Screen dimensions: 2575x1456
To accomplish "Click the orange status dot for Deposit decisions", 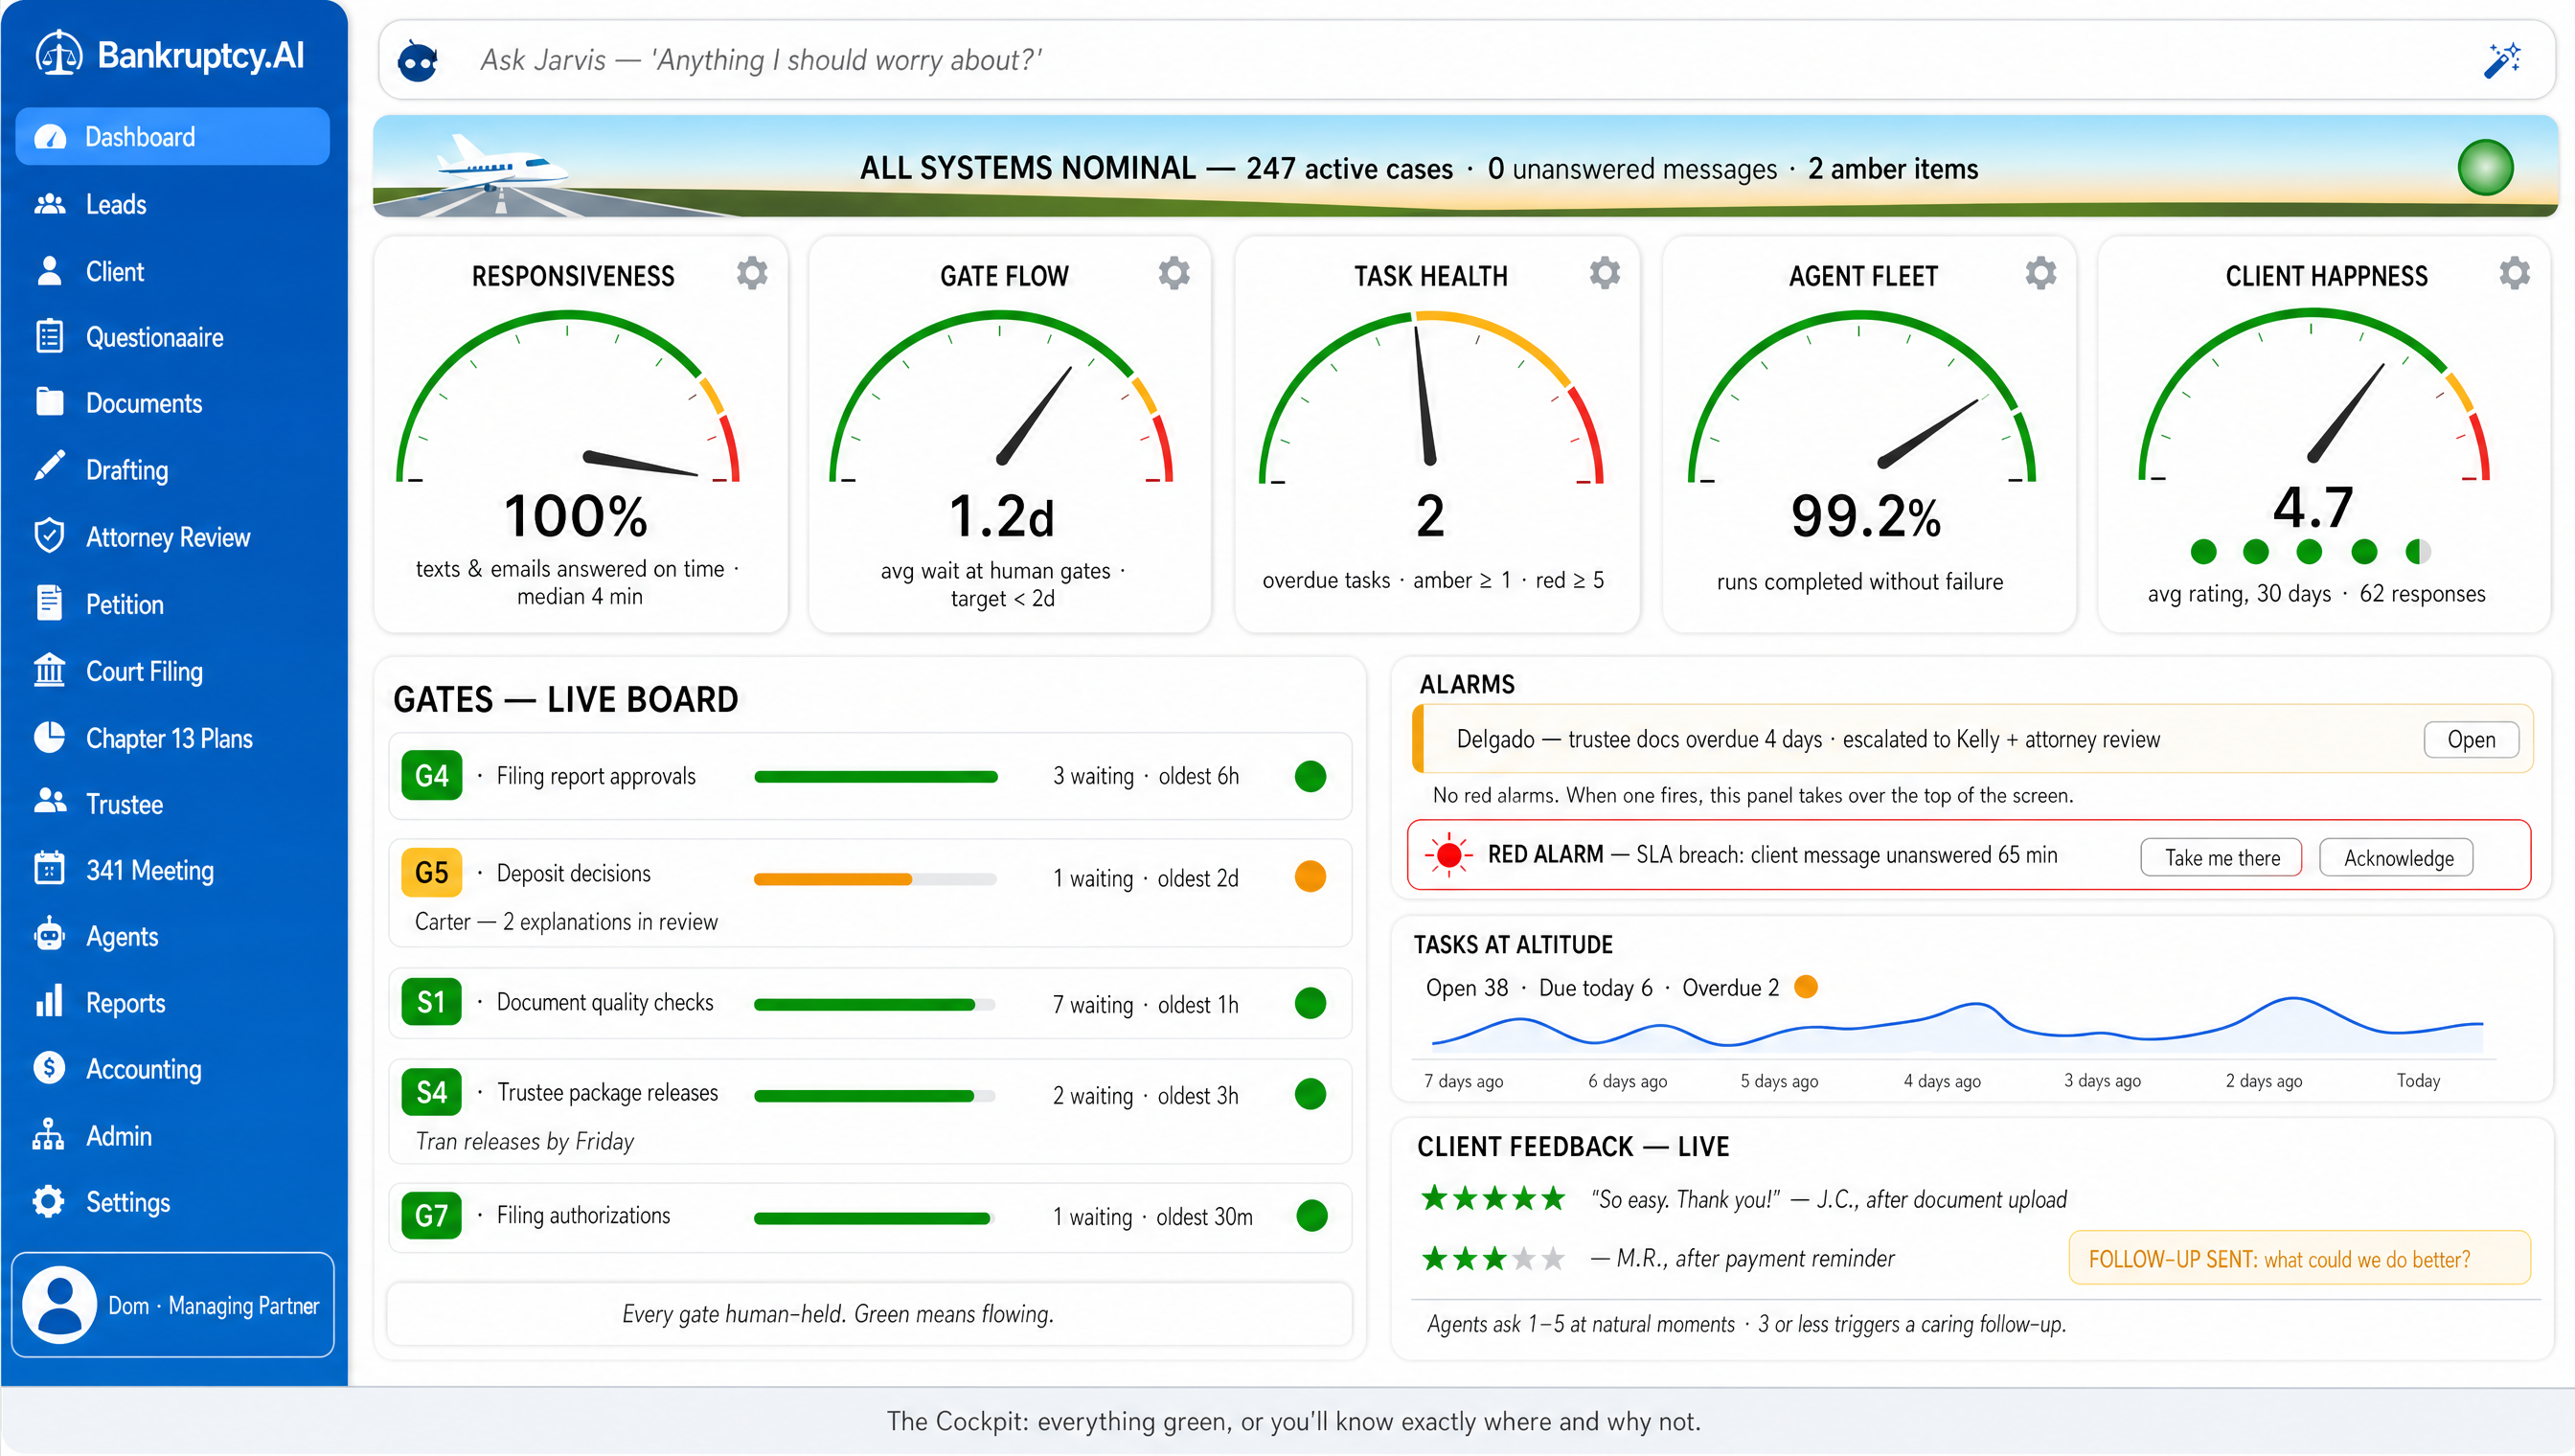I will coord(1310,876).
